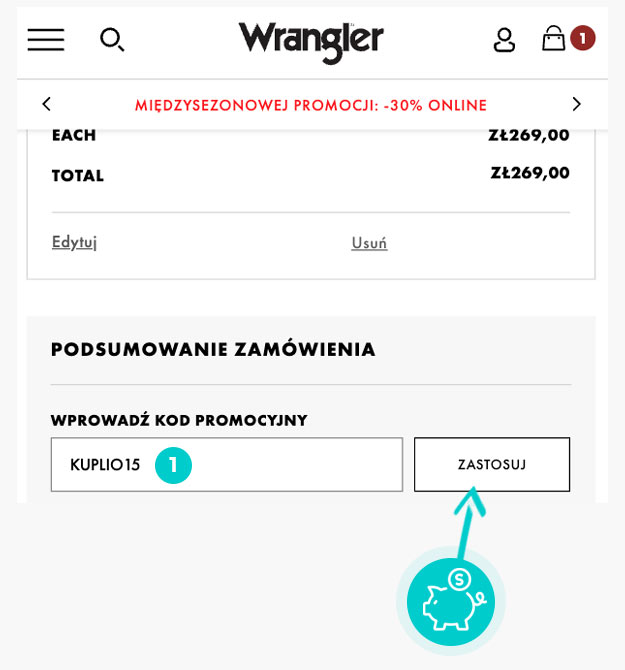Screen dimensions: 625x670
Task: Click the Wprowadź Kod Promocyjny label
Action: pyautogui.click(x=179, y=421)
